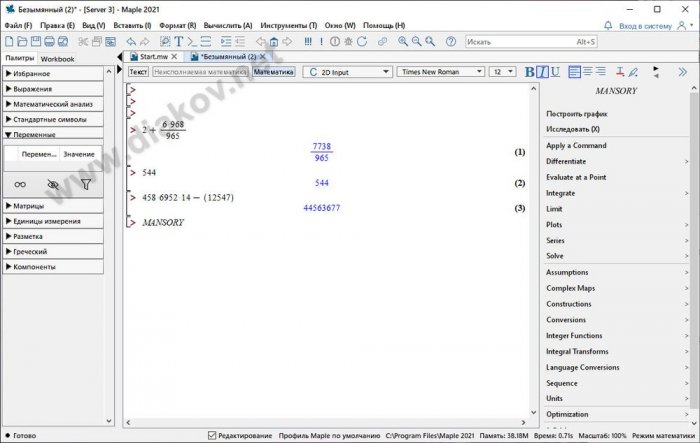Open the Вставить (I) menu
700x443 pixels.
[132, 25]
